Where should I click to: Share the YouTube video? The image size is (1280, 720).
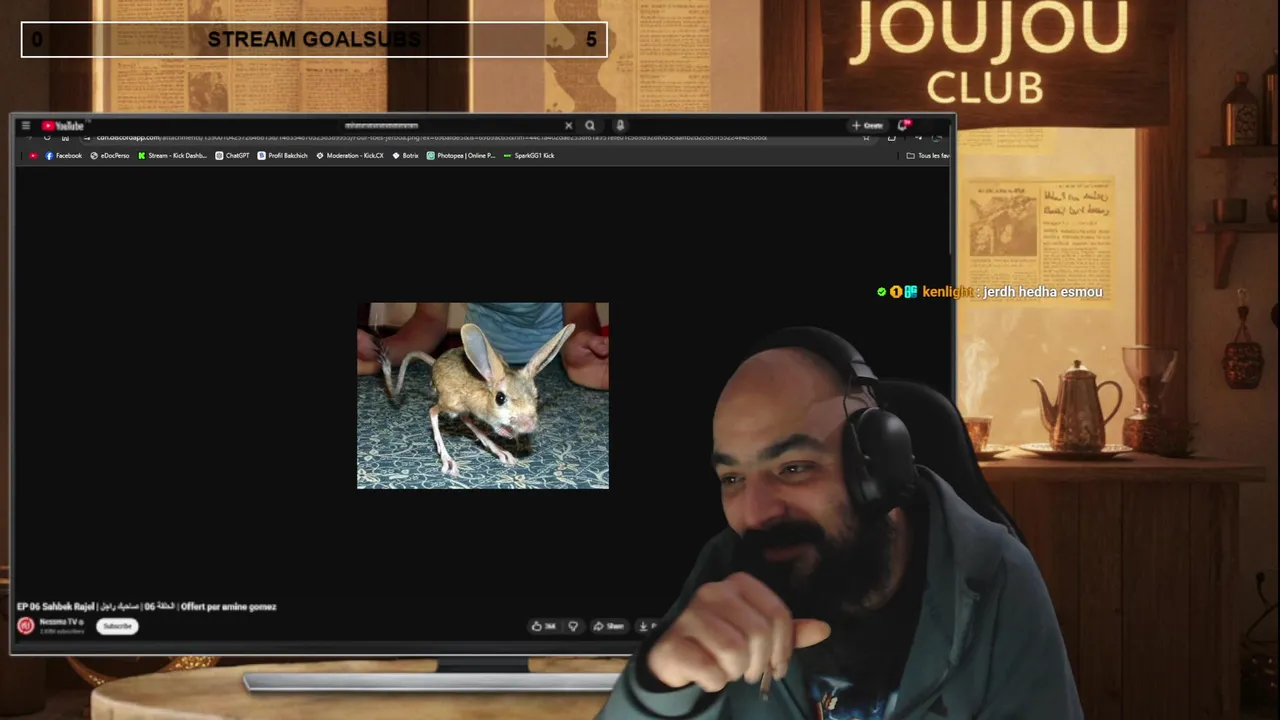tap(608, 626)
